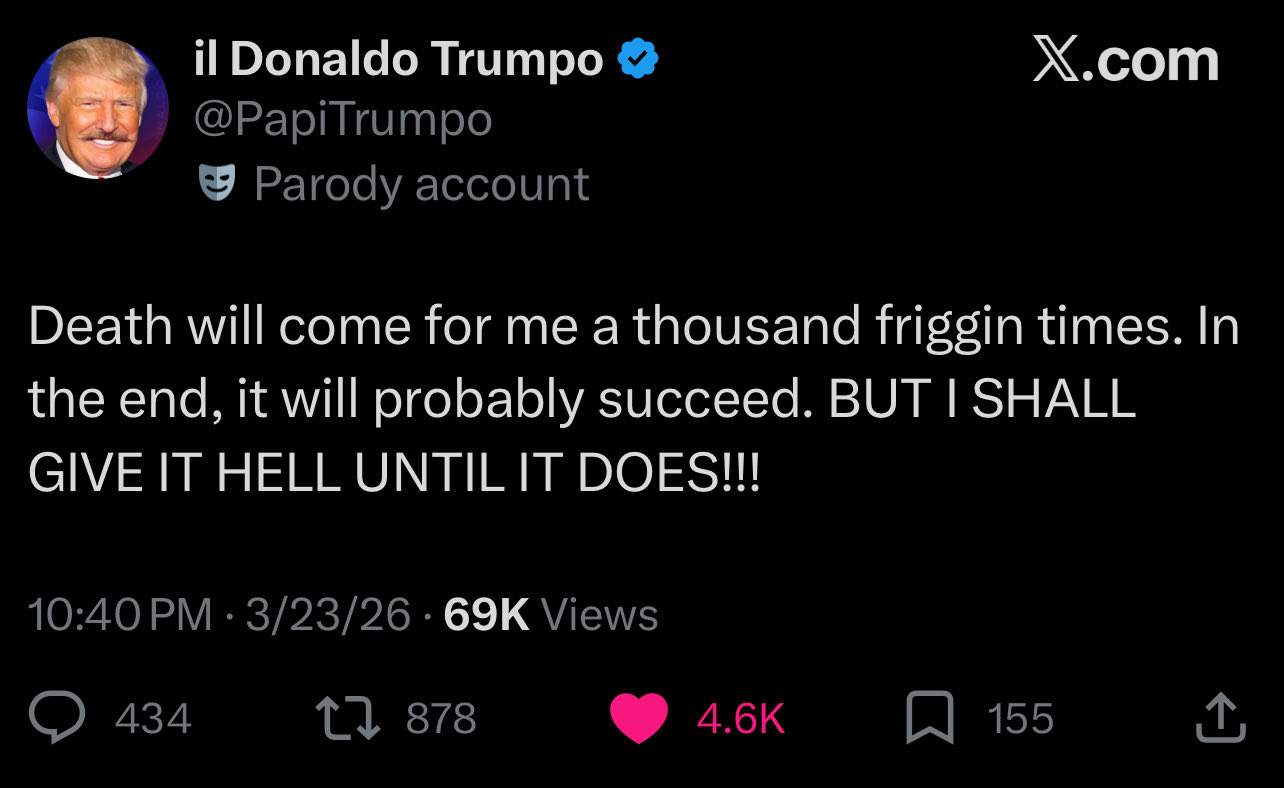Click the X.com logo
Screen dimensions: 1284x788
click(1125, 62)
